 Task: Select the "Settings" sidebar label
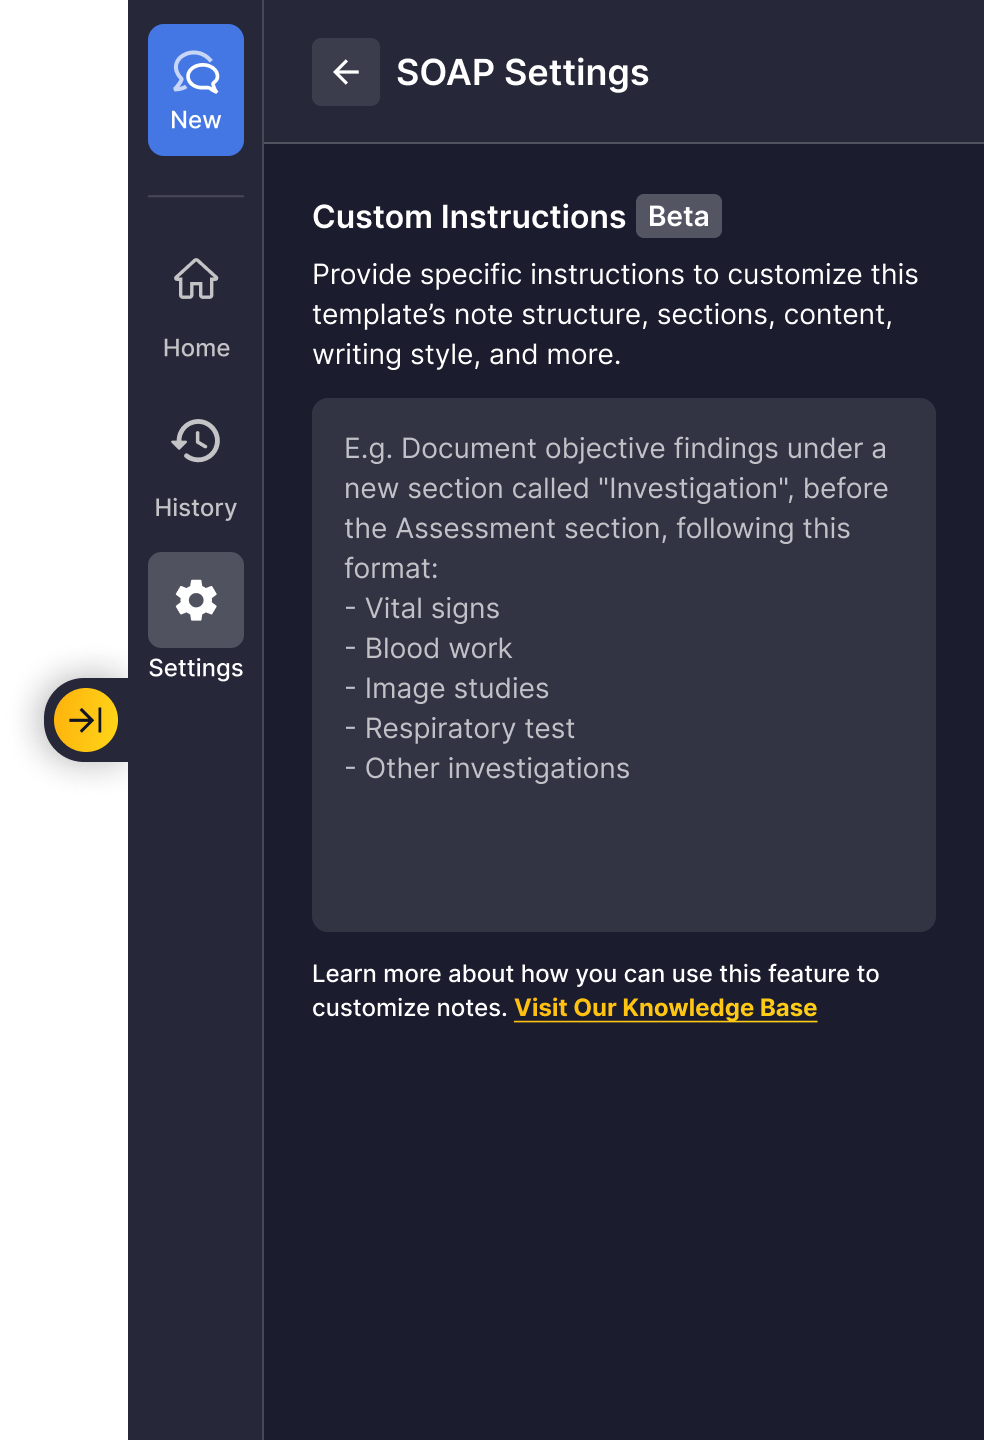196,668
